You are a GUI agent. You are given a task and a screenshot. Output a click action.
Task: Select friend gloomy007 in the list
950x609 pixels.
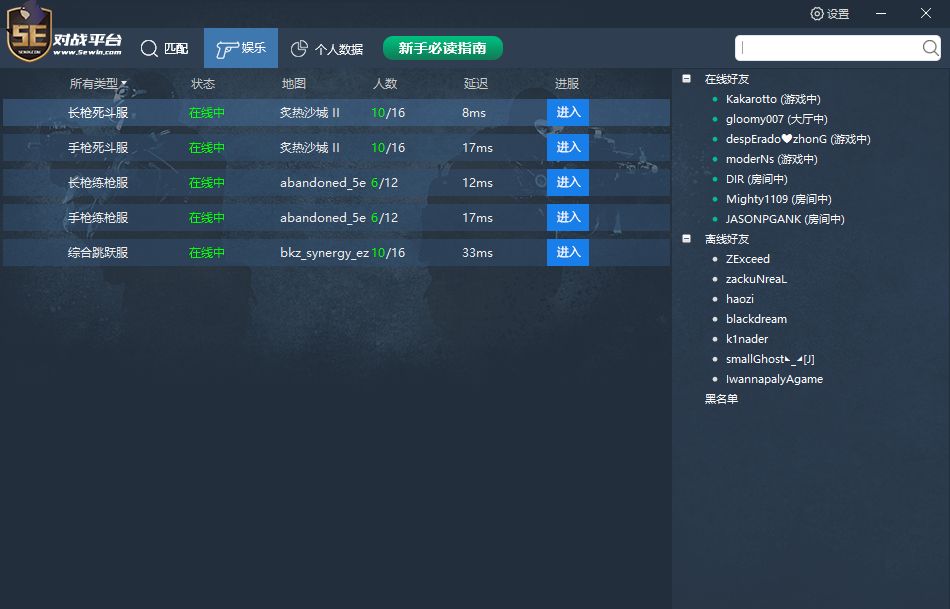tap(777, 119)
